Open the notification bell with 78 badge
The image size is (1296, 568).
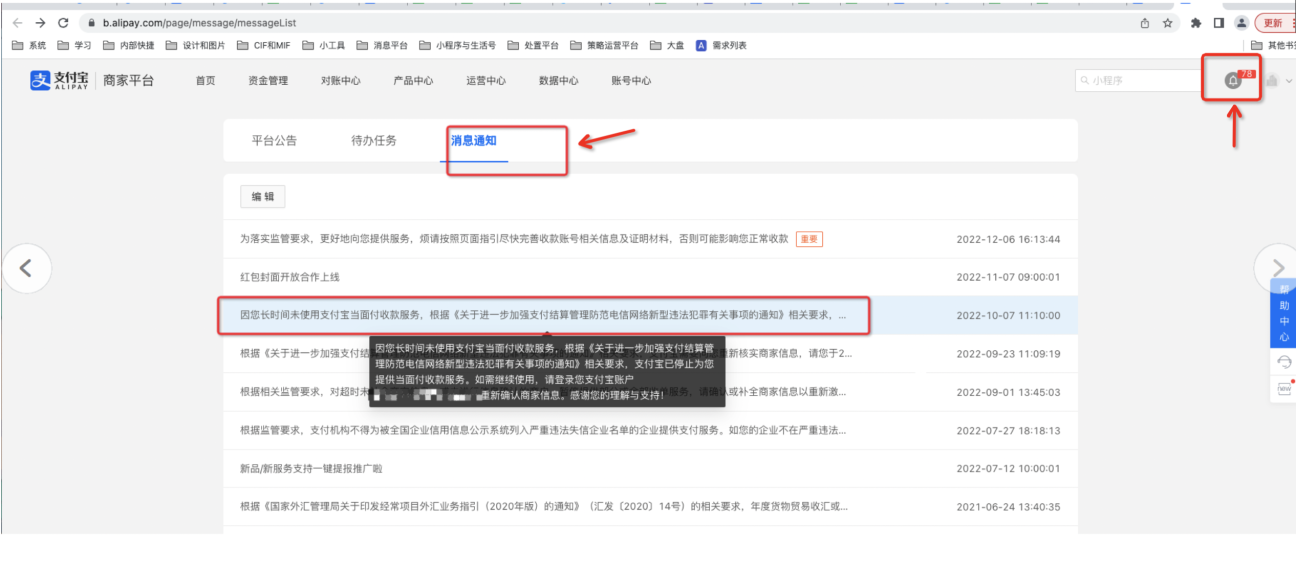tap(1233, 80)
